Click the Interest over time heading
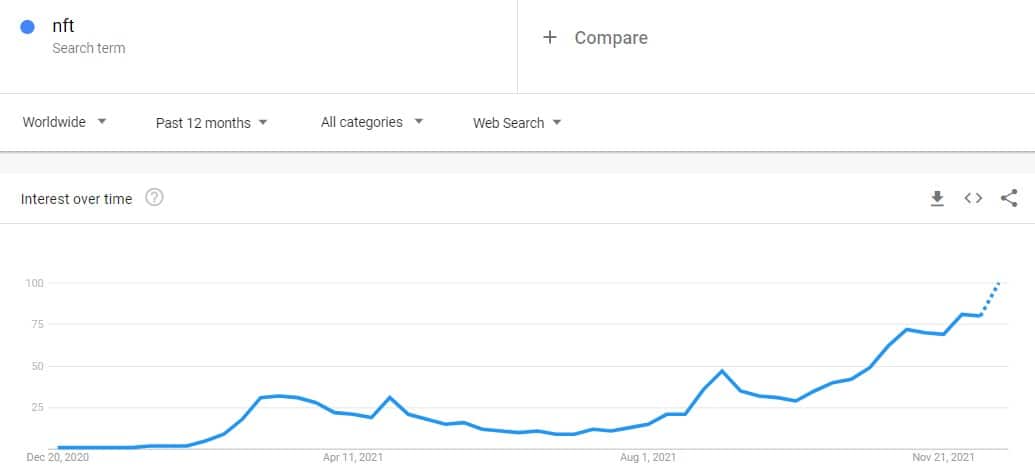This screenshot has width=1035, height=471. [76, 199]
